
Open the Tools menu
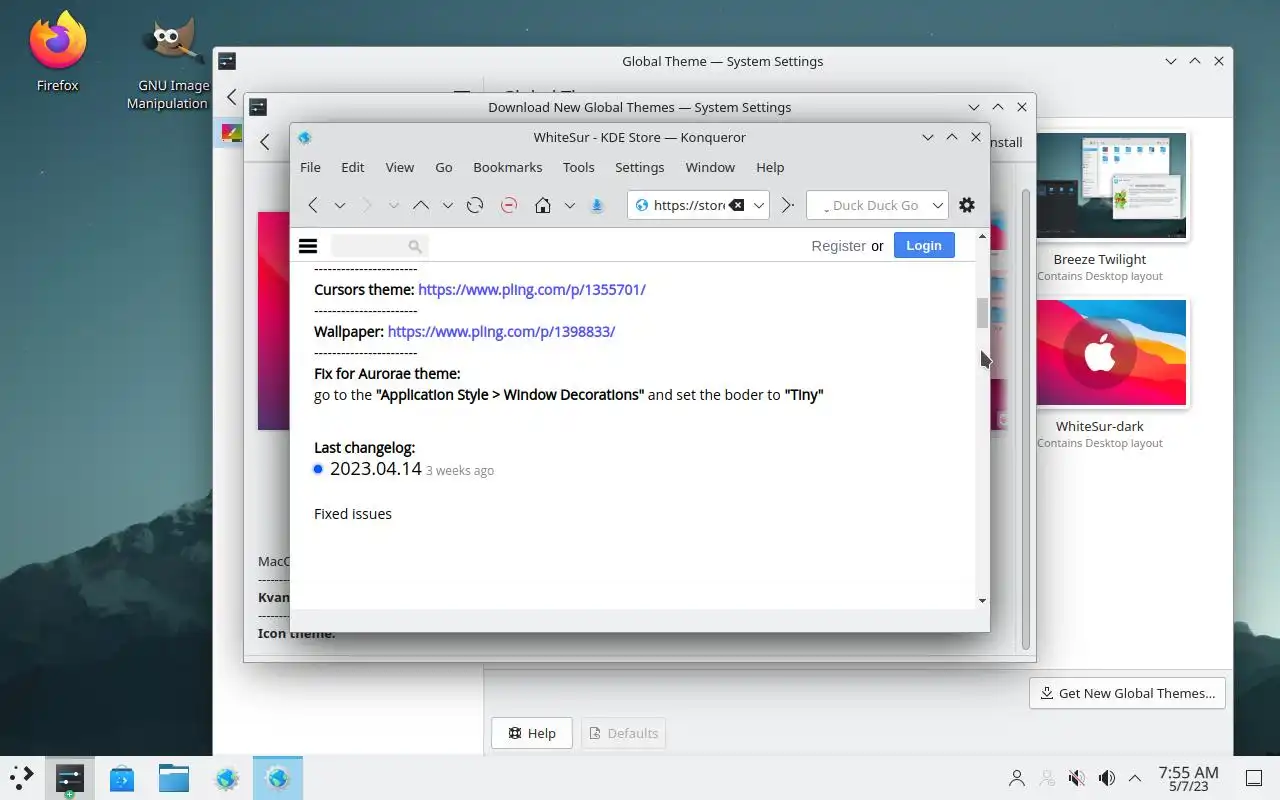579,167
